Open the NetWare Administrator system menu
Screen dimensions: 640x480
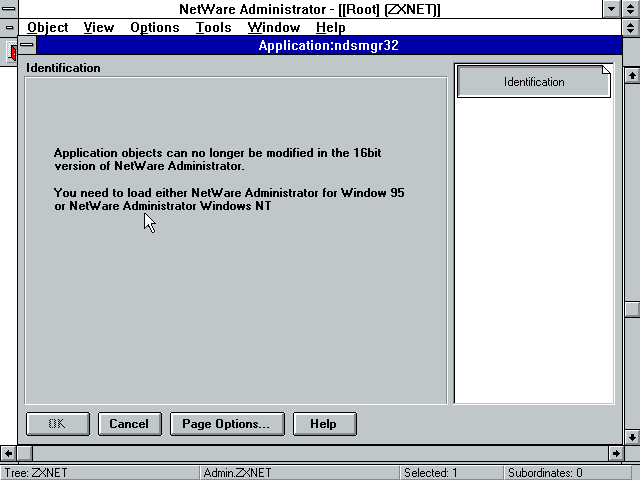pos(9,9)
